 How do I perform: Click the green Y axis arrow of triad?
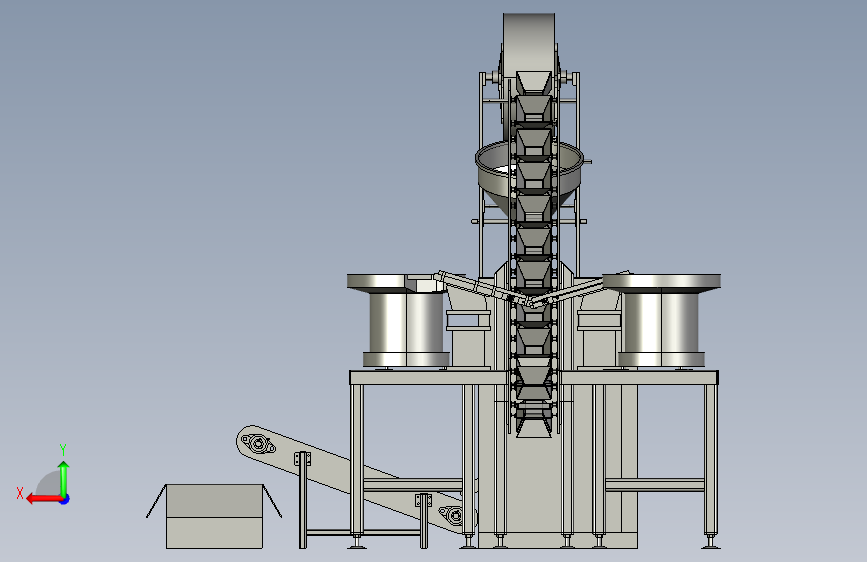[x=64, y=478]
